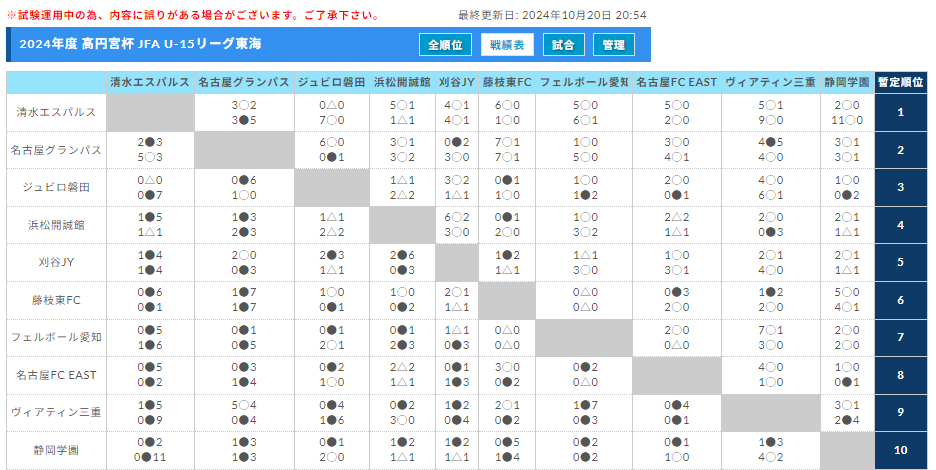Click the red 試験運用中 notice text
Image resolution: width=936 pixels, height=470 pixels.
tap(193, 15)
